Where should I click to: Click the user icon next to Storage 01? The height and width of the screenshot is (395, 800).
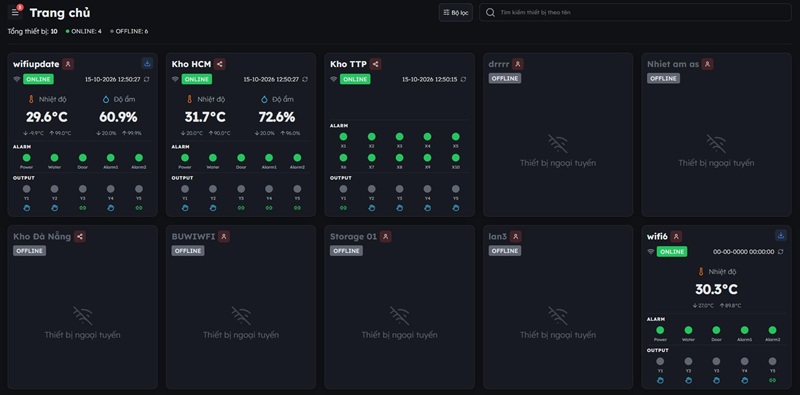click(386, 236)
